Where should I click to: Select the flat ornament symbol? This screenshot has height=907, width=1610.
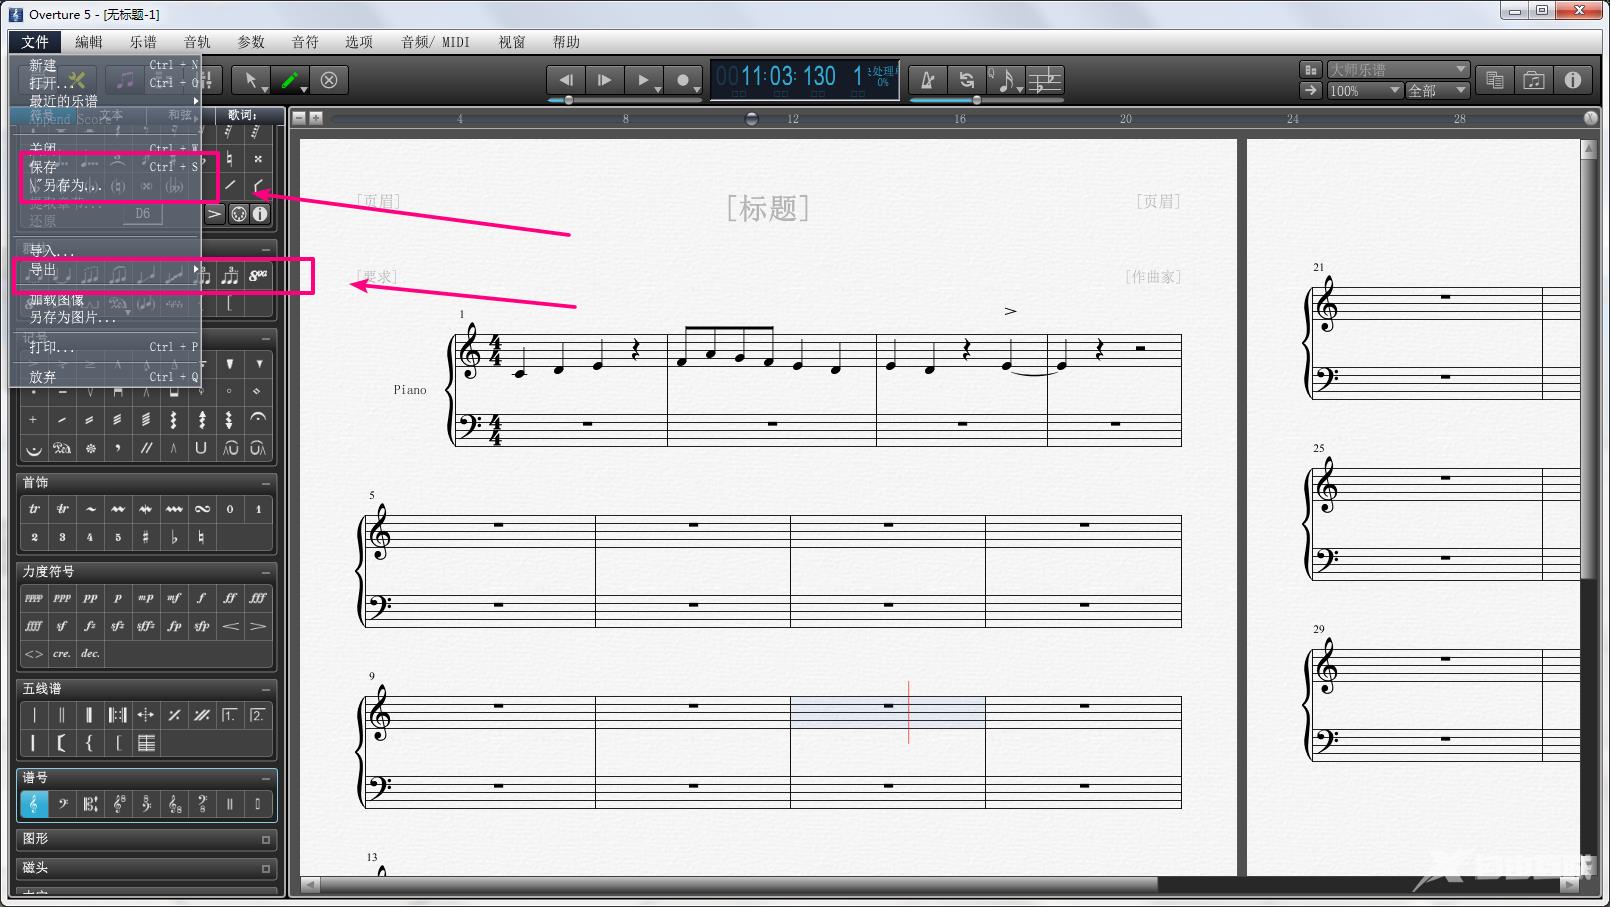click(x=174, y=537)
